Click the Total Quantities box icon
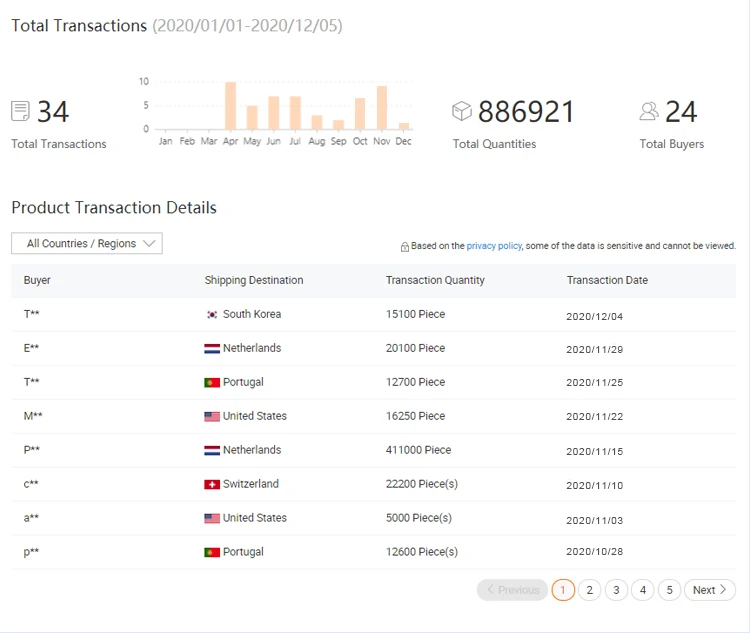This screenshot has width=750, height=633. pyautogui.click(x=462, y=111)
